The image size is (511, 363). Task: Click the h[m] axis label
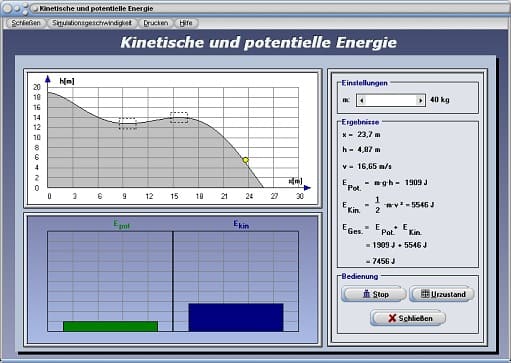67,81
